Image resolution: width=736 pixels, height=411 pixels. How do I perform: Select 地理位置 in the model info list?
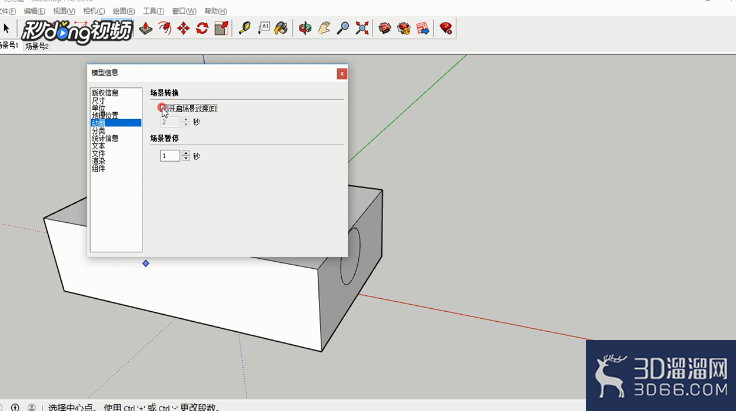(x=105, y=115)
